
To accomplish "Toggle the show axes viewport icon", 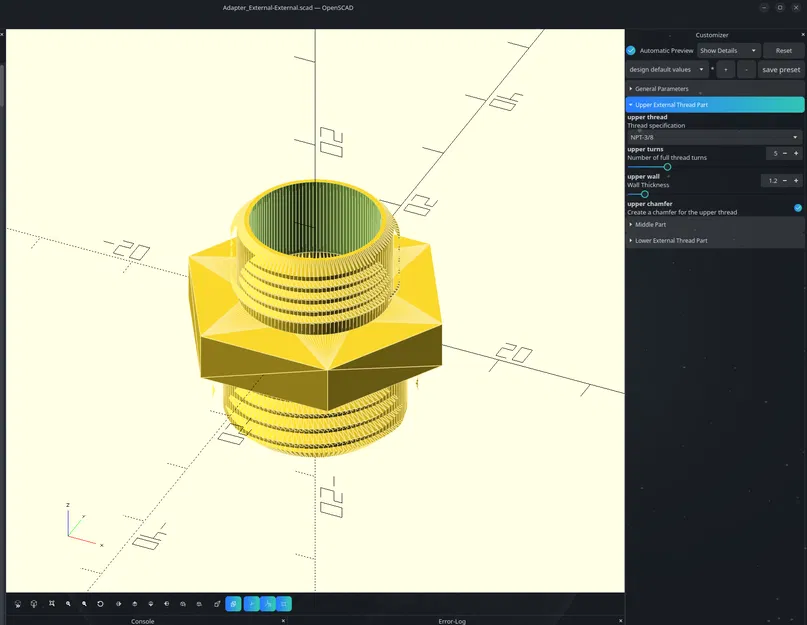I will point(251,604).
